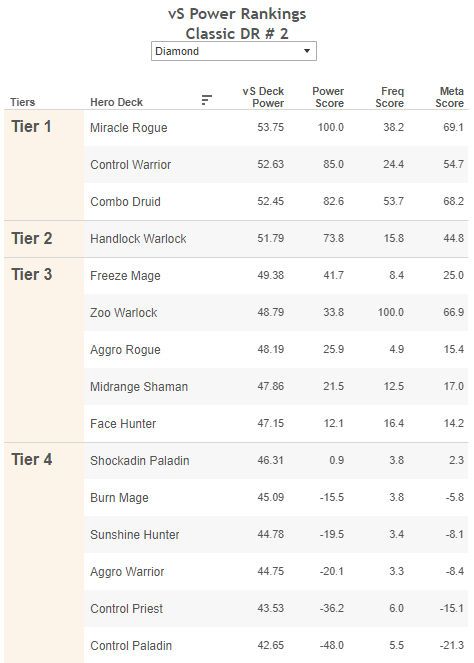Select the Control Warrior deck name

[131, 164]
